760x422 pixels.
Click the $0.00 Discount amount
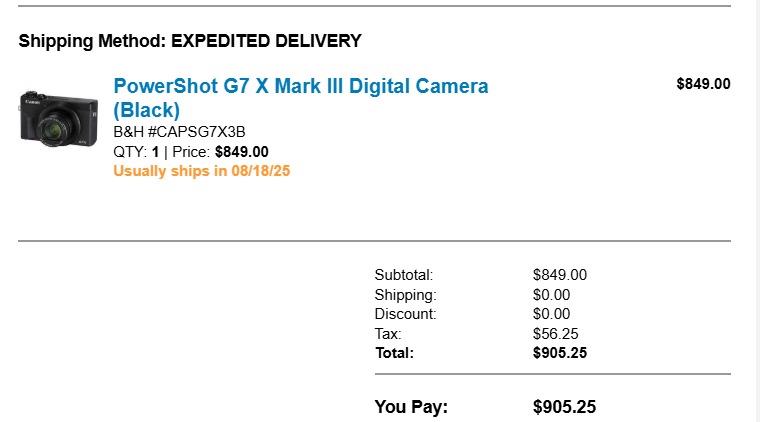[551, 314]
